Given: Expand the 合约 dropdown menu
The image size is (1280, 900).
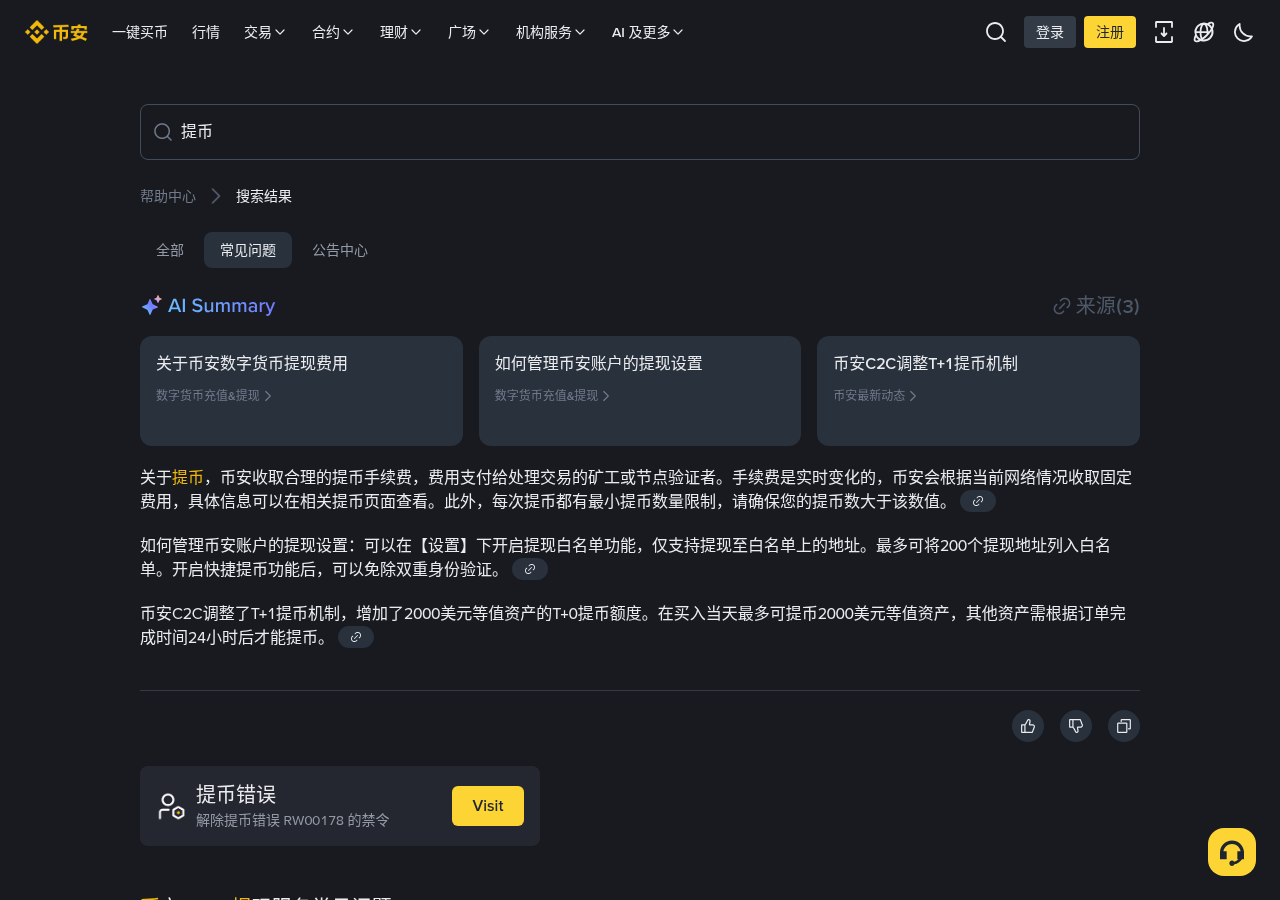Looking at the screenshot, I should pyautogui.click(x=333, y=32).
